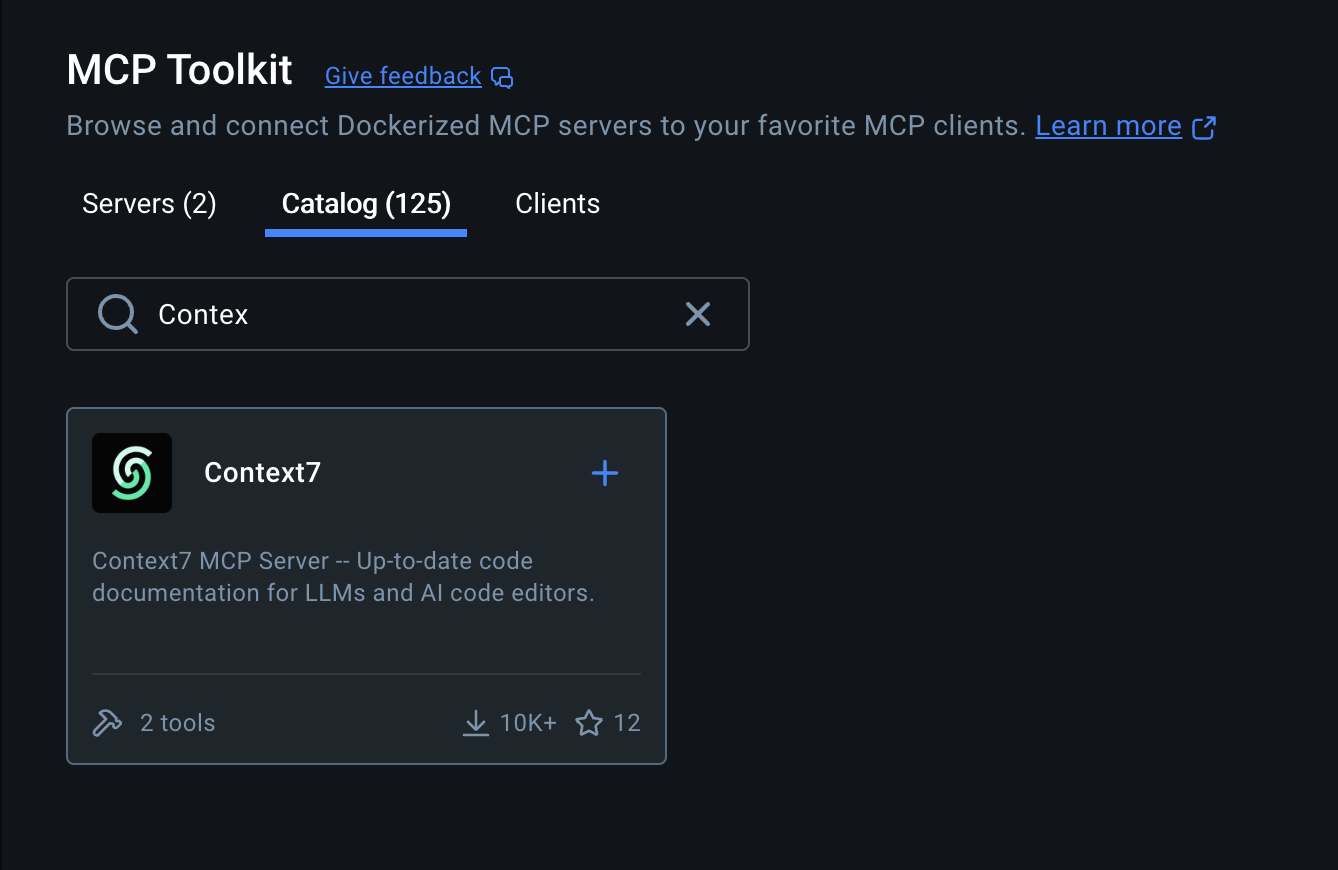Open the Give feedback link
The image size is (1338, 870).
(x=403, y=76)
